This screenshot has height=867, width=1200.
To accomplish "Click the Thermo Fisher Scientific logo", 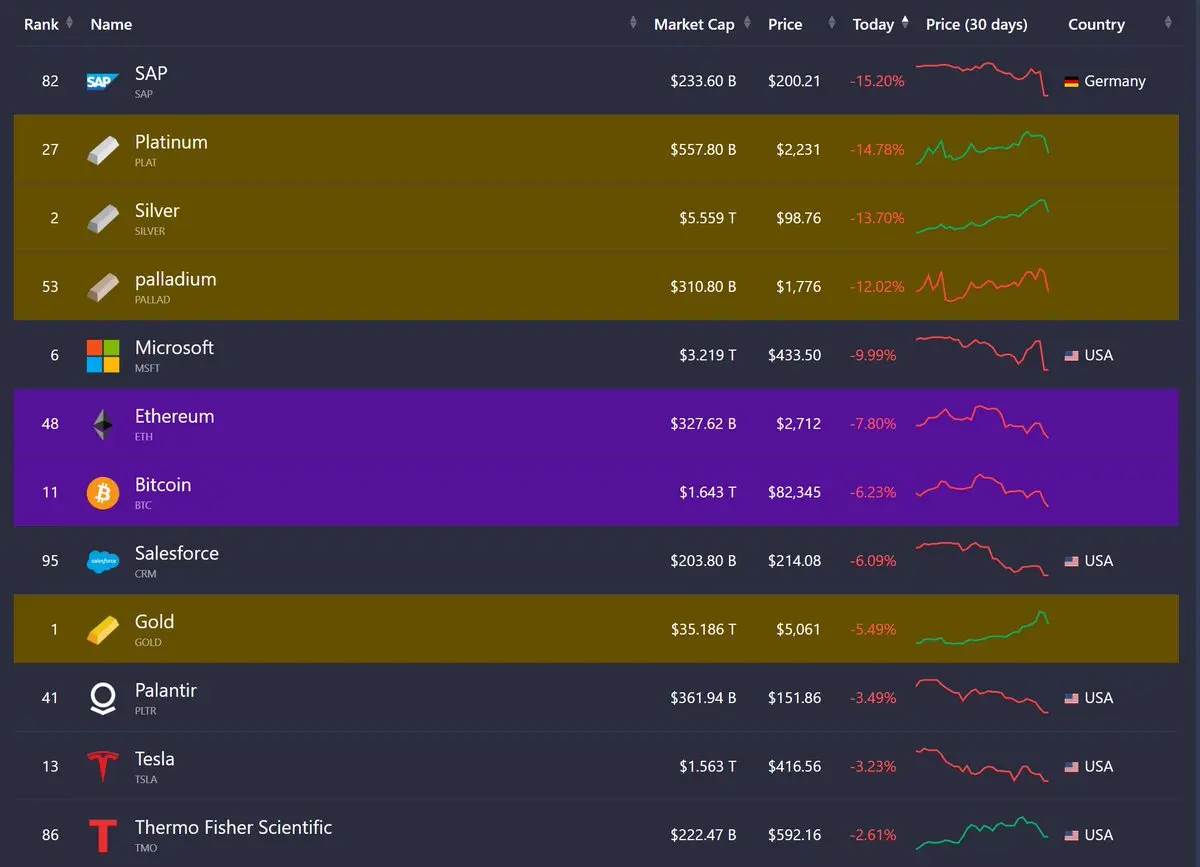I will pyautogui.click(x=102, y=835).
